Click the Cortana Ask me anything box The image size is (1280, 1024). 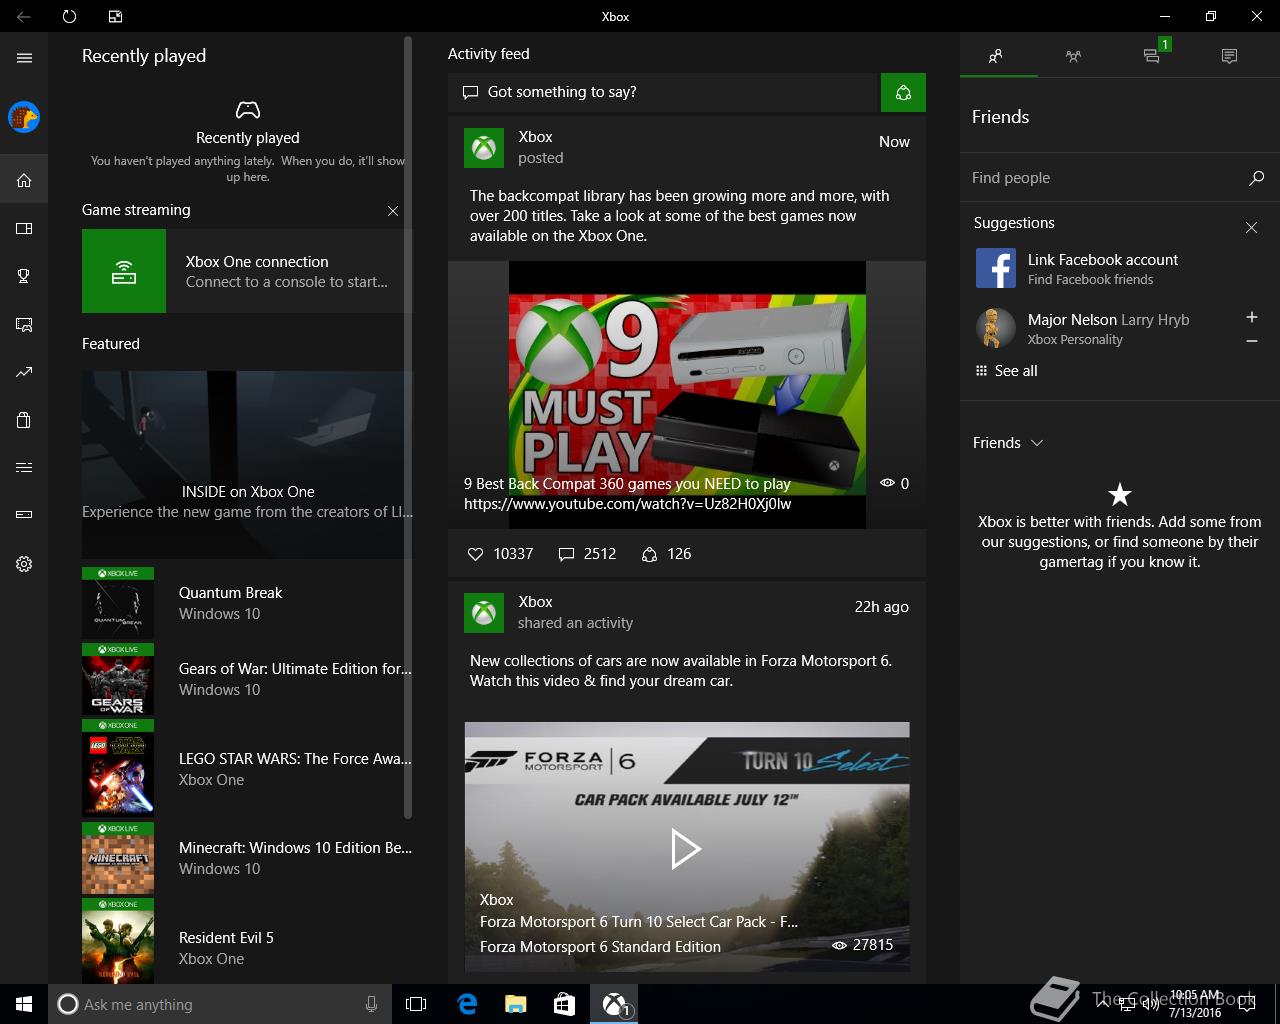(218, 1004)
